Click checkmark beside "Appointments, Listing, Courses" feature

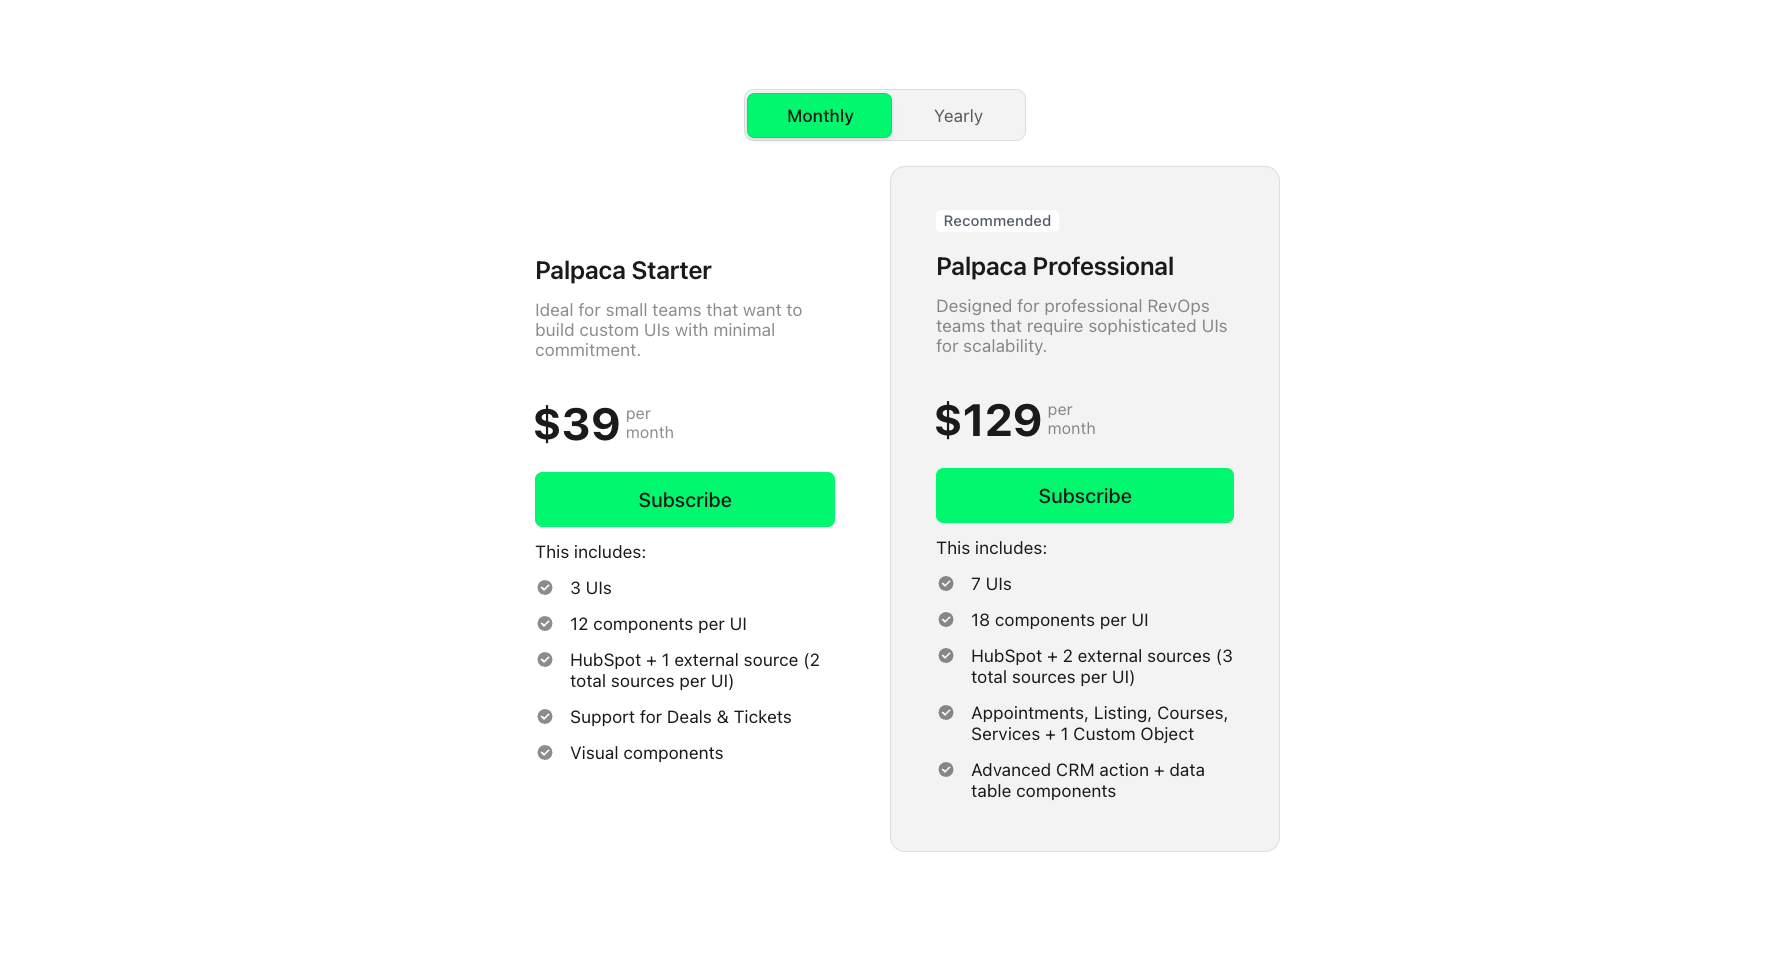[x=946, y=713]
